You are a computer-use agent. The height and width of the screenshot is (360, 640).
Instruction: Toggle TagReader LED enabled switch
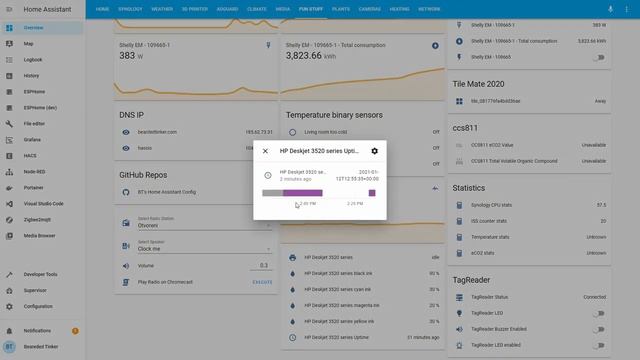point(599,345)
